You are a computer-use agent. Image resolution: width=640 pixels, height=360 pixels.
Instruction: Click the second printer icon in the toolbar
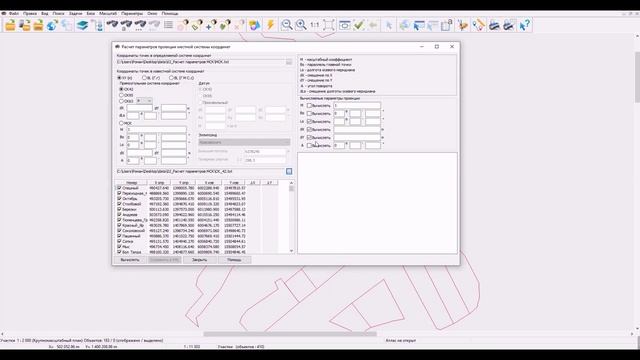click(x=509, y=25)
